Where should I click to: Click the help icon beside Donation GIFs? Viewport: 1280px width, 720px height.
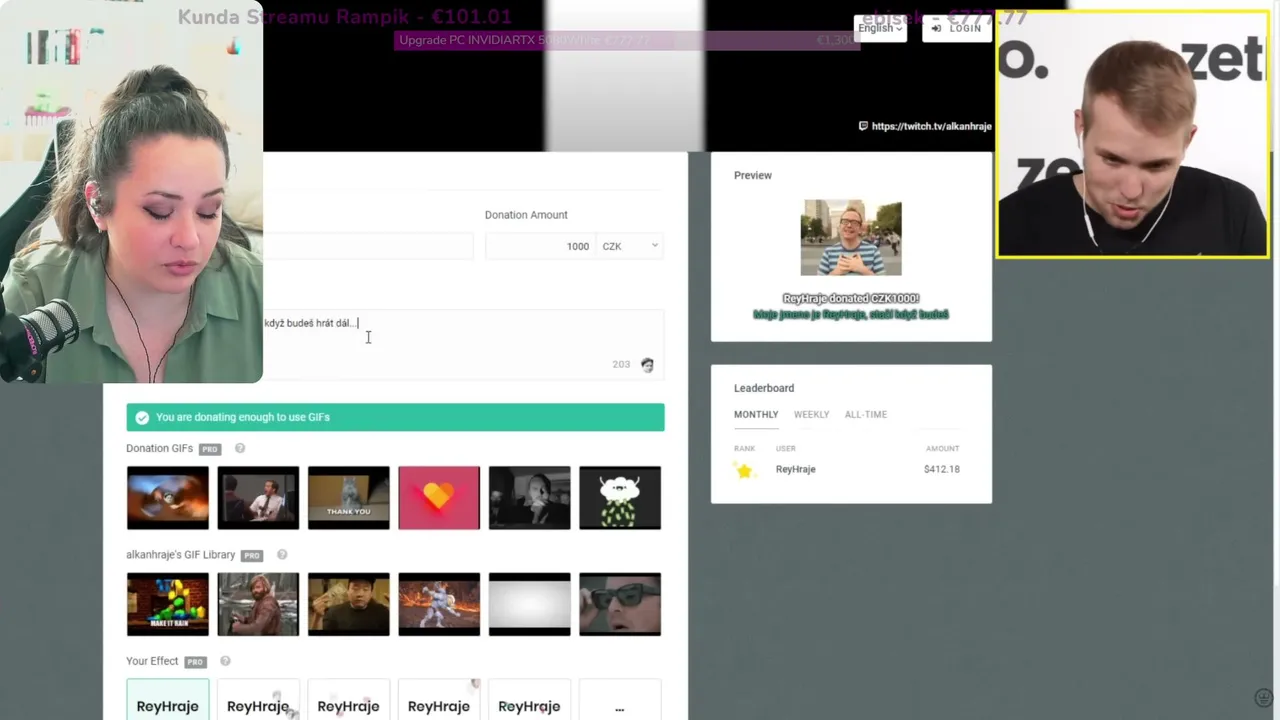point(240,448)
